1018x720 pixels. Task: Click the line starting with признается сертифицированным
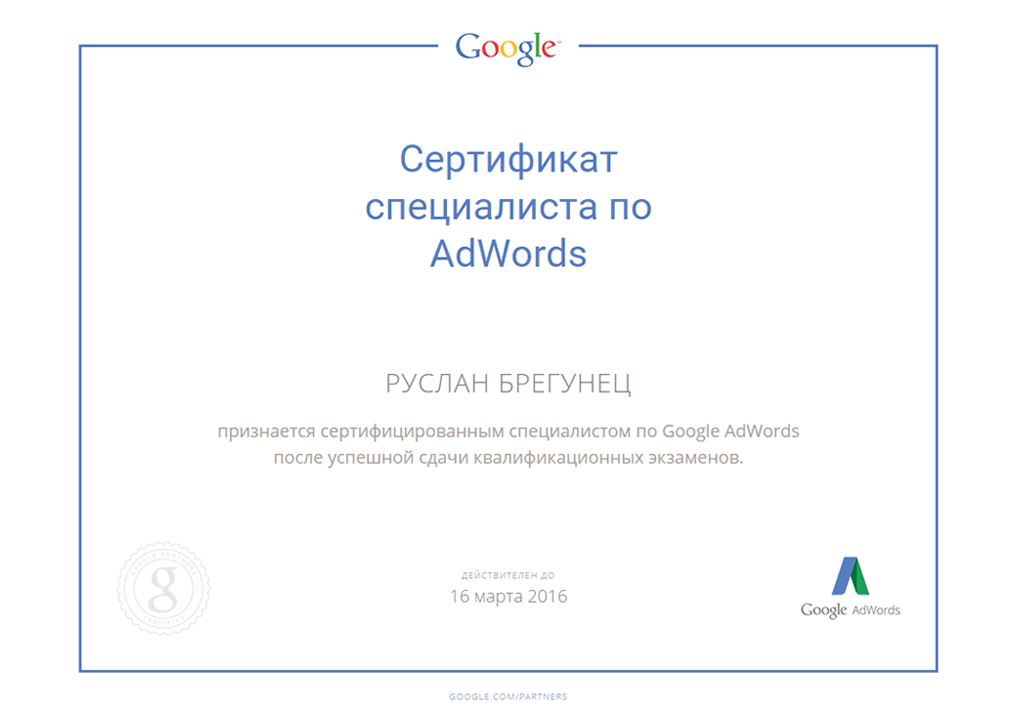(508, 432)
